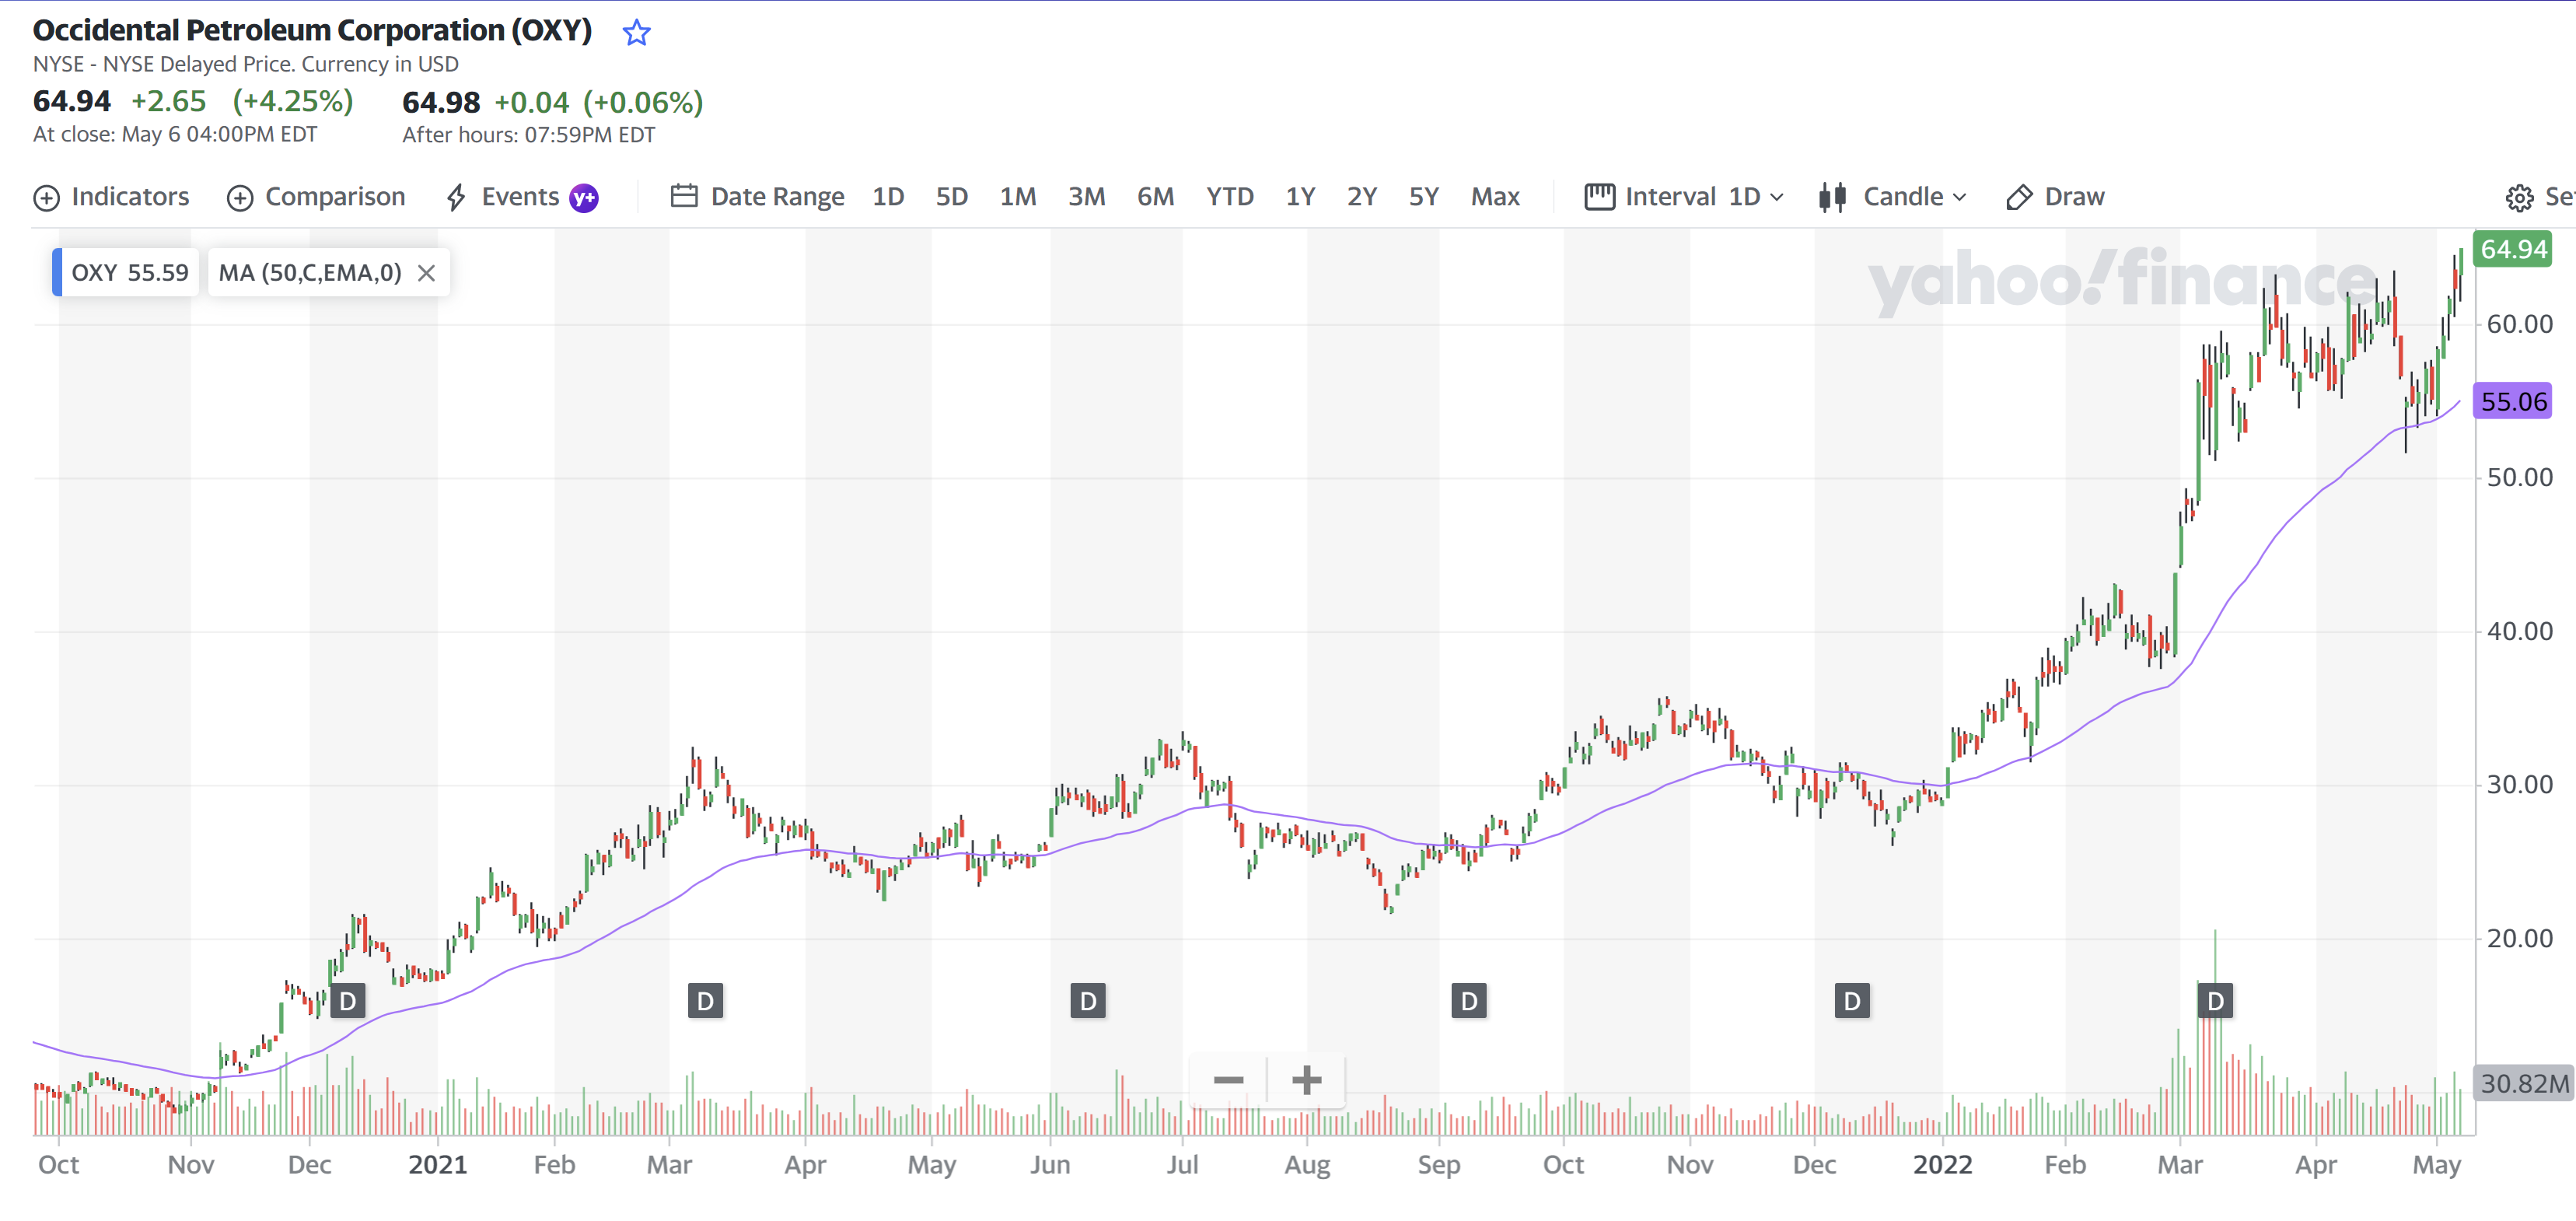Screen dimensions: 2576x1221
Task: Click the after hours price 64.98
Action: [x=441, y=102]
